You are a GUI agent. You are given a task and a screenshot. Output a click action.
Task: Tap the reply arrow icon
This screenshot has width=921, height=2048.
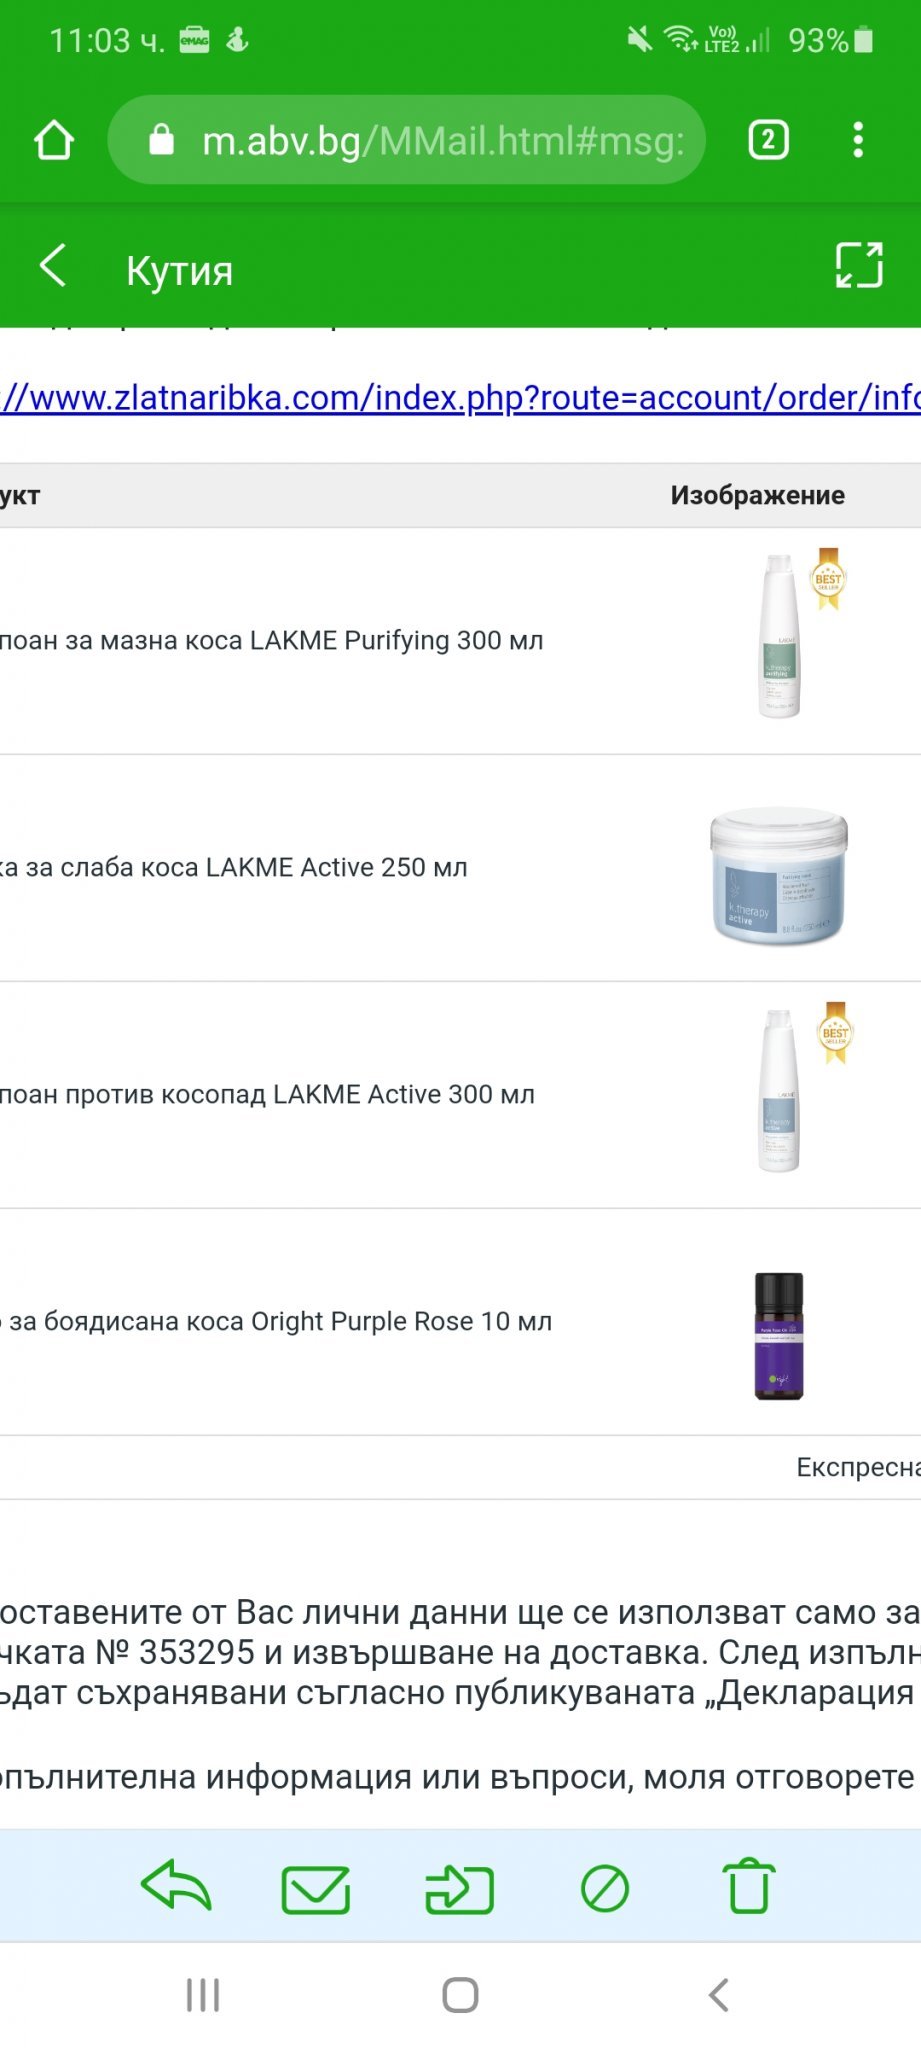click(x=177, y=1887)
